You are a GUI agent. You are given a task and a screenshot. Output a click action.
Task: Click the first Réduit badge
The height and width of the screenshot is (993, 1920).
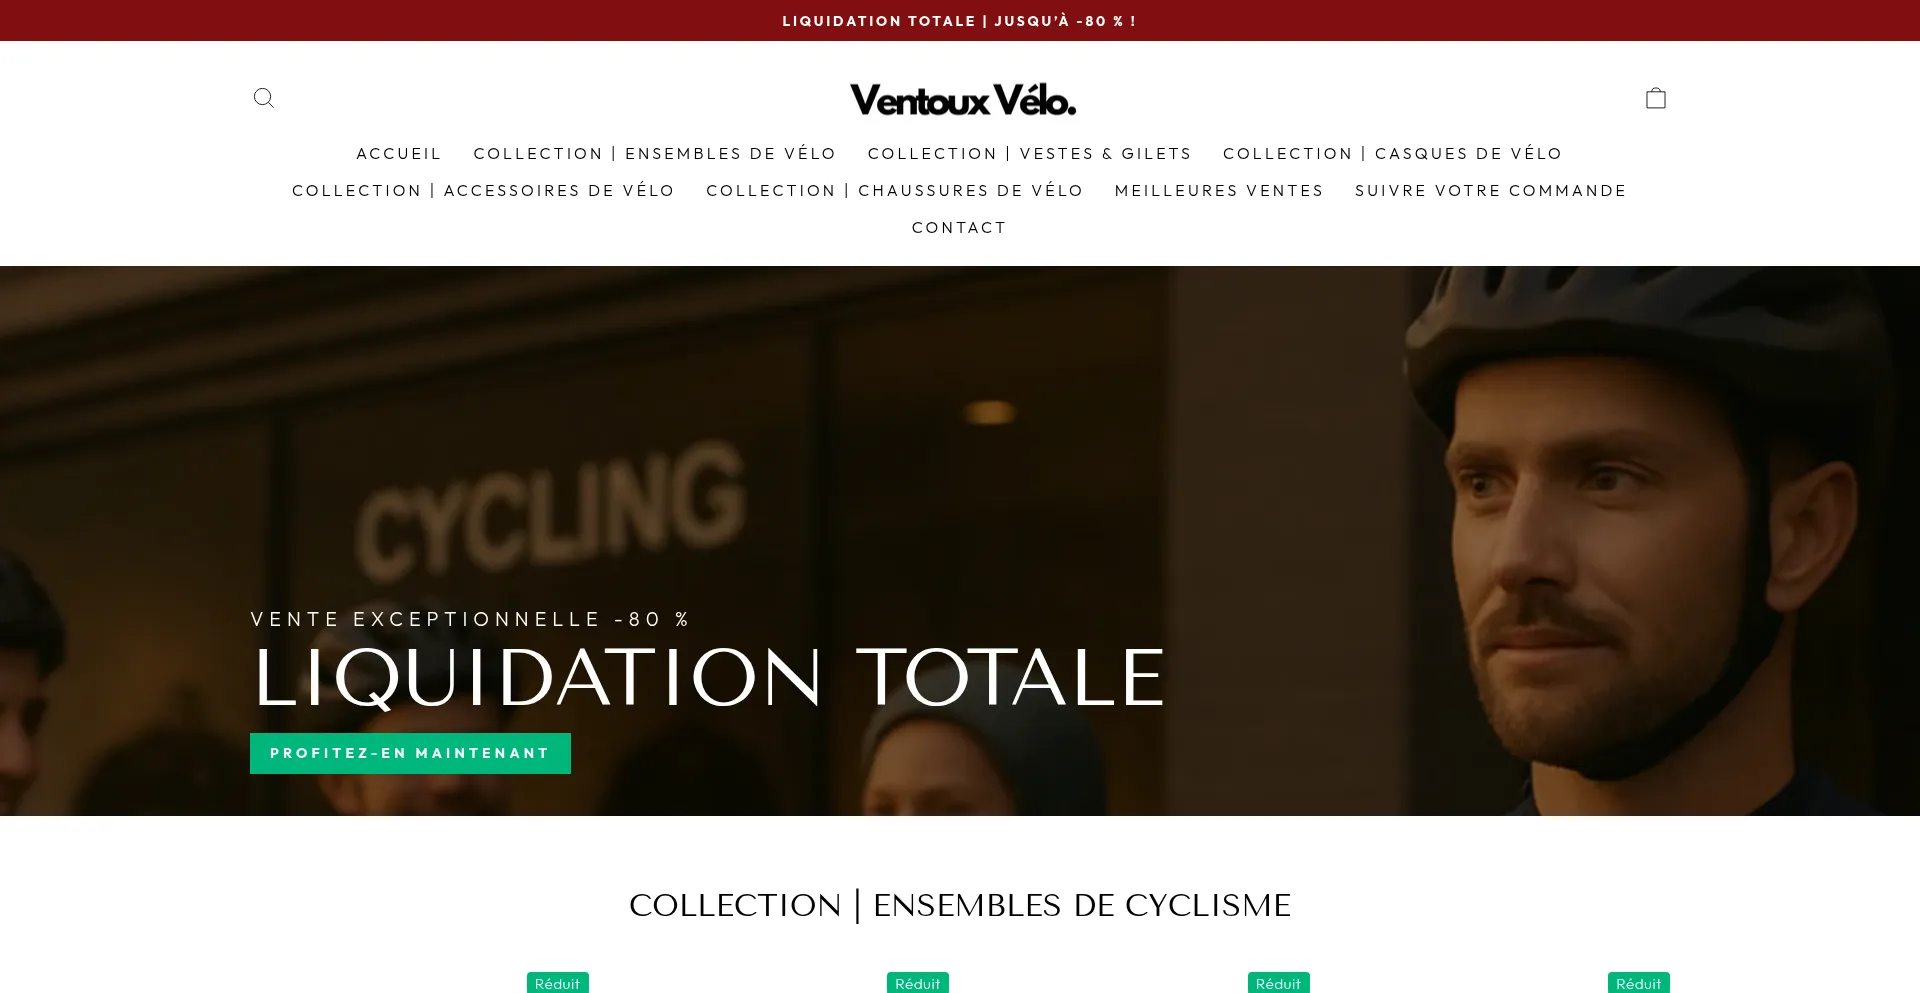coord(558,983)
